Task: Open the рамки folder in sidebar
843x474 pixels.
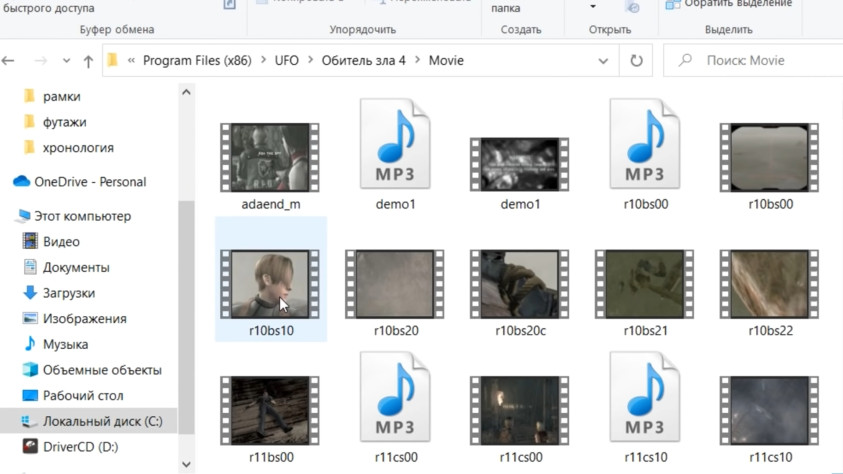Action: point(52,96)
